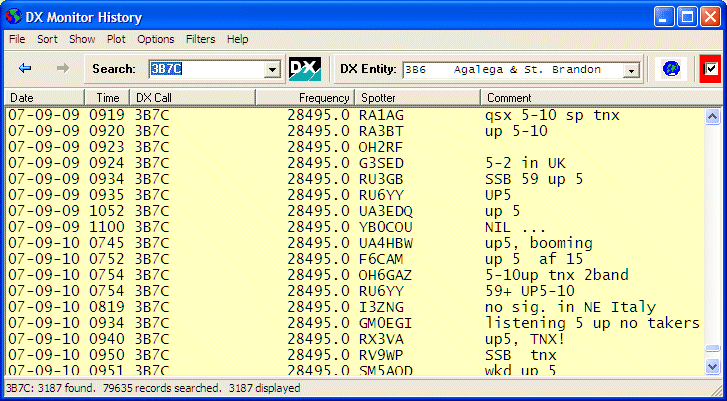Click the vertical scrollbar thumb
The height and width of the screenshot is (401, 727).
tap(713, 349)
